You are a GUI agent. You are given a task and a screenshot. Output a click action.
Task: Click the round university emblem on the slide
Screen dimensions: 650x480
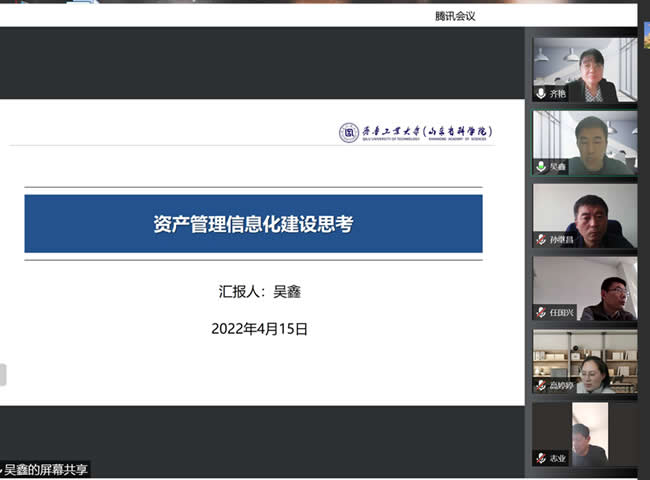pyautogui.click(x=348, y=132)
